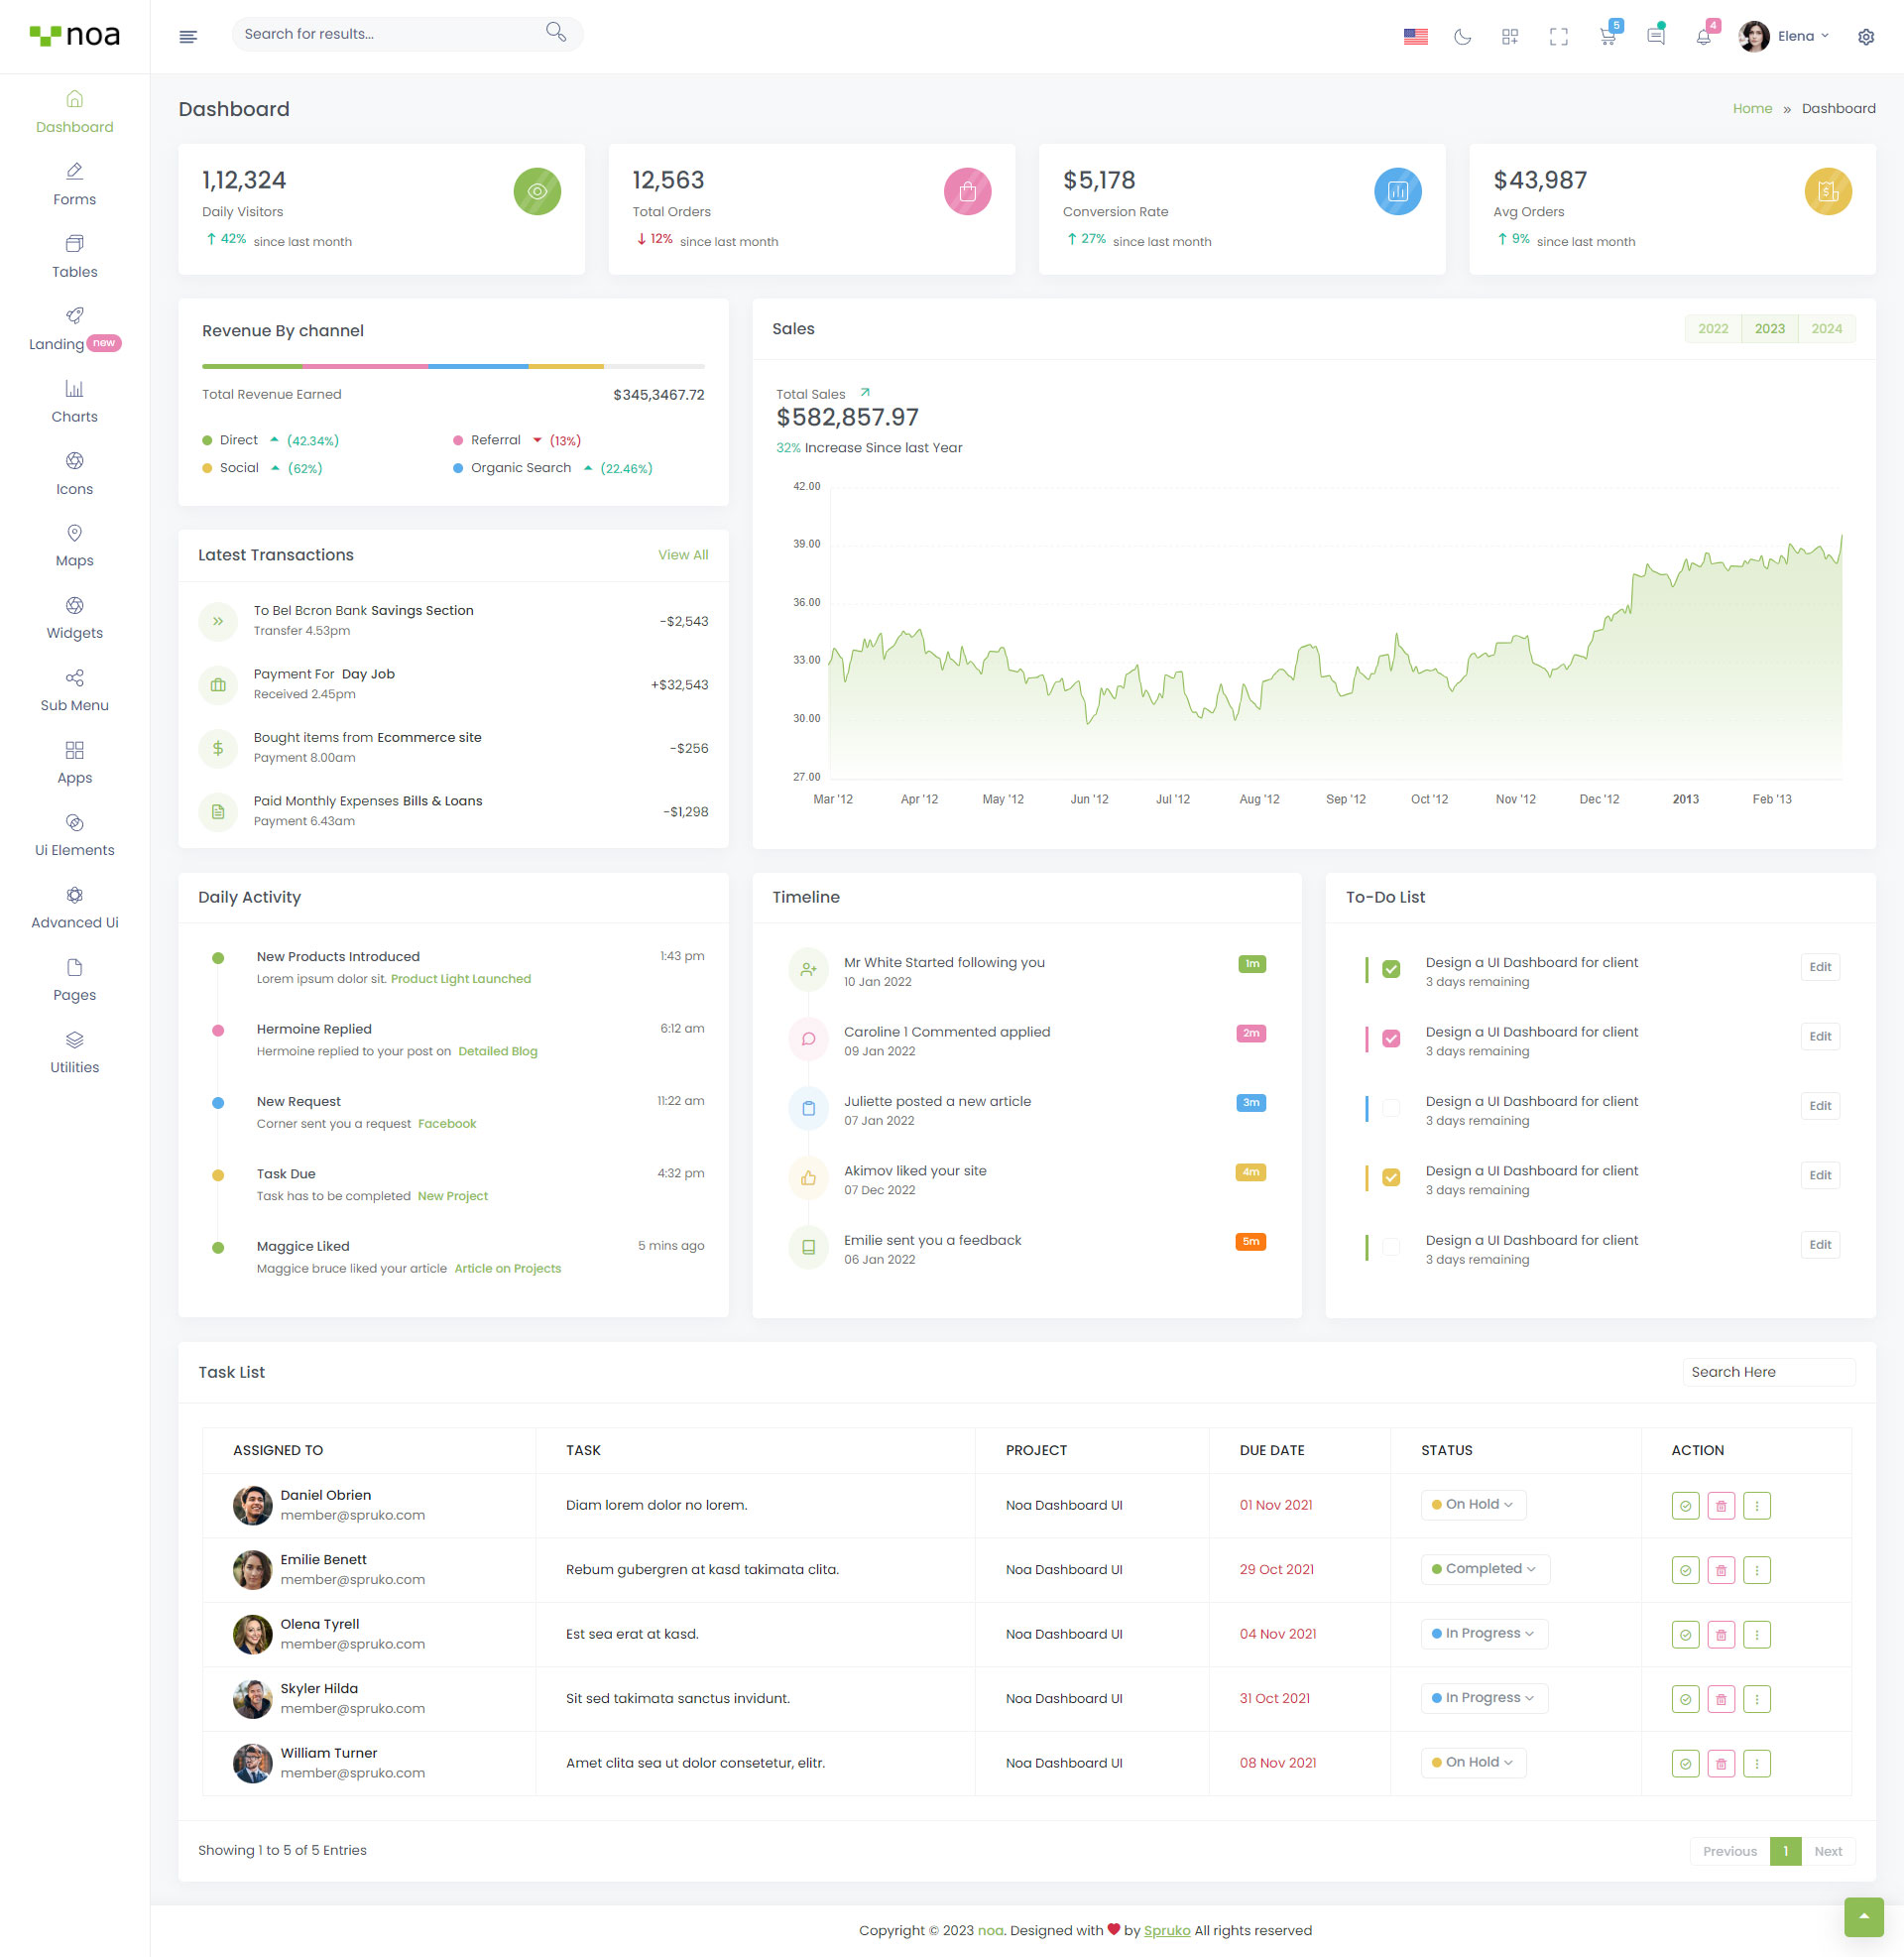Open the settings gear icon
1904x1957 pixels.
[1865, 37]
